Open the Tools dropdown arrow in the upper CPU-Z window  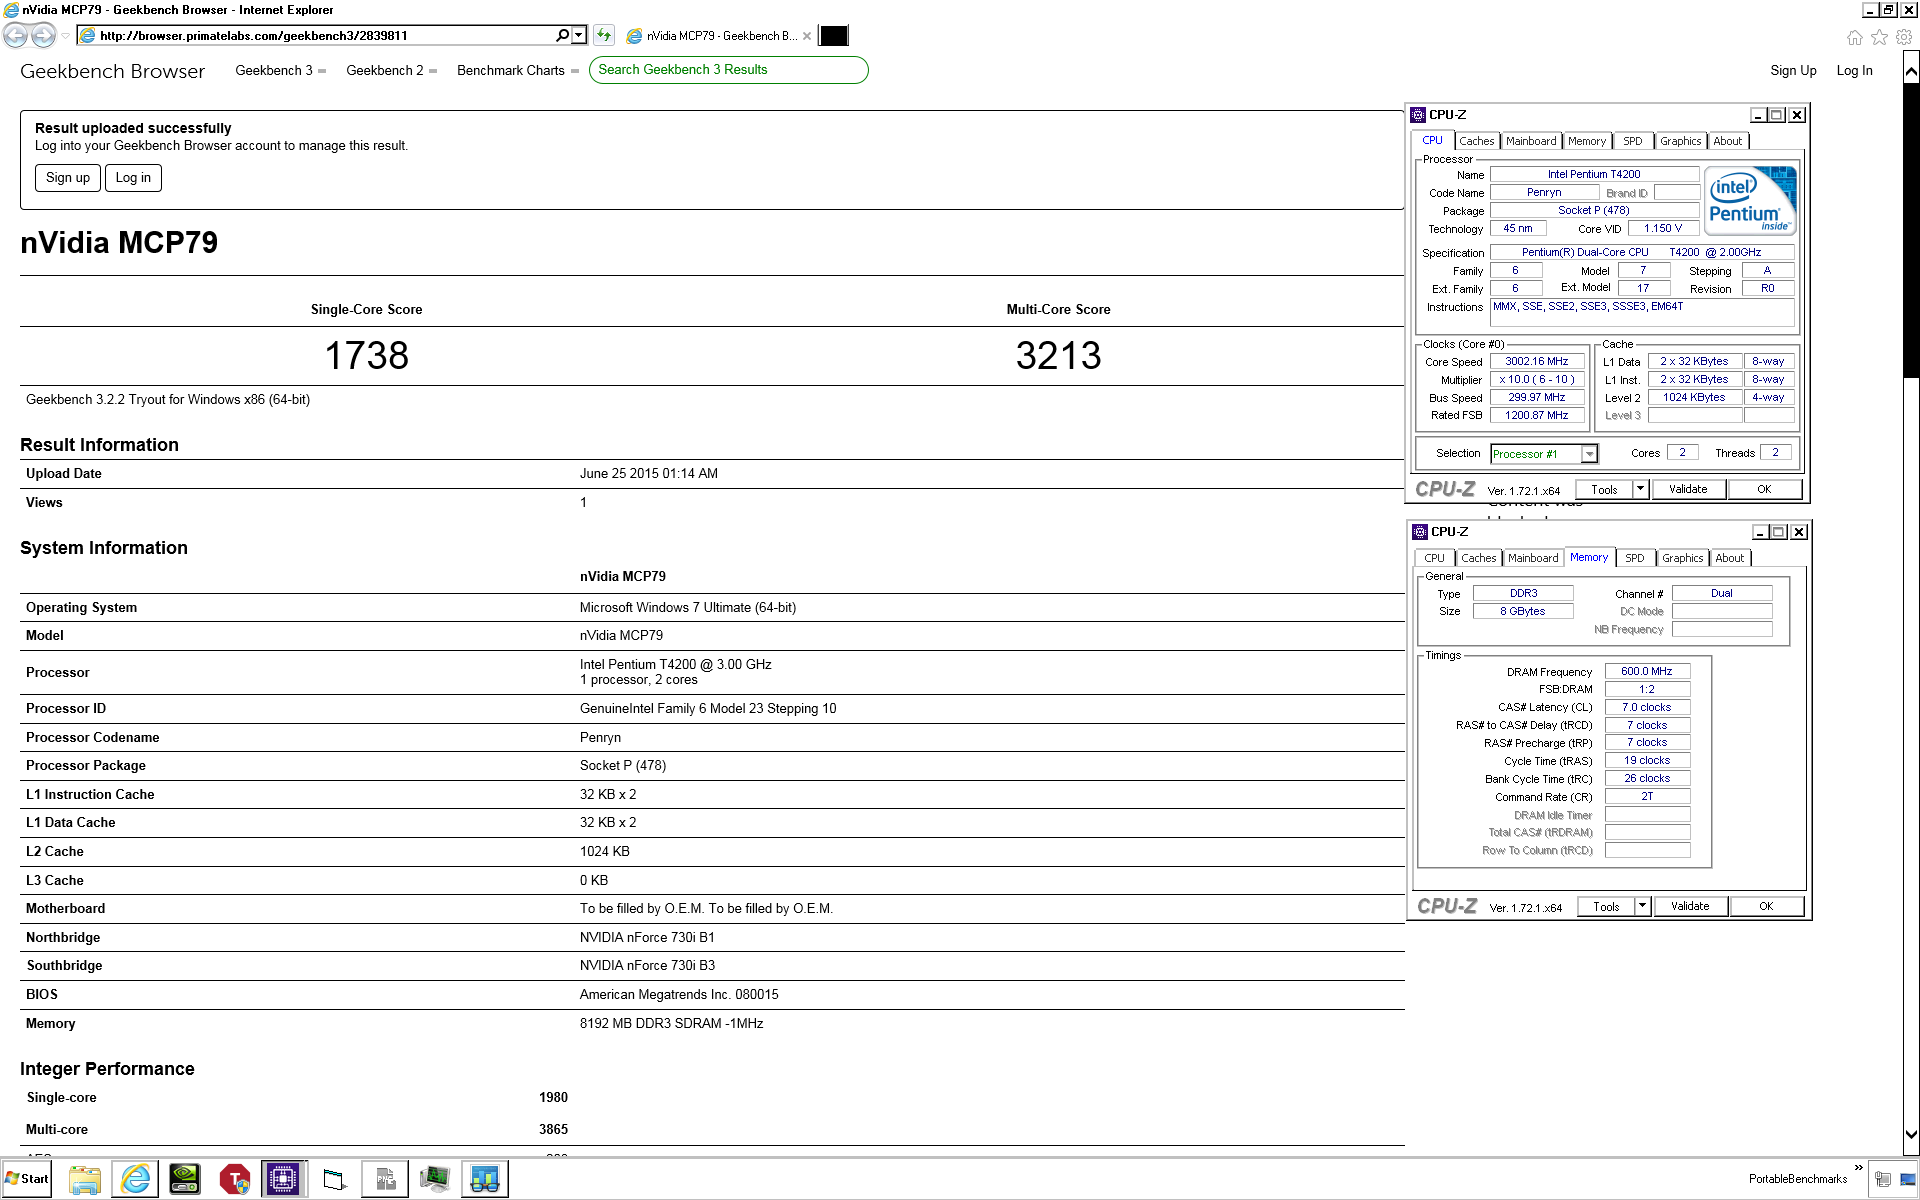click(1640, 490)
